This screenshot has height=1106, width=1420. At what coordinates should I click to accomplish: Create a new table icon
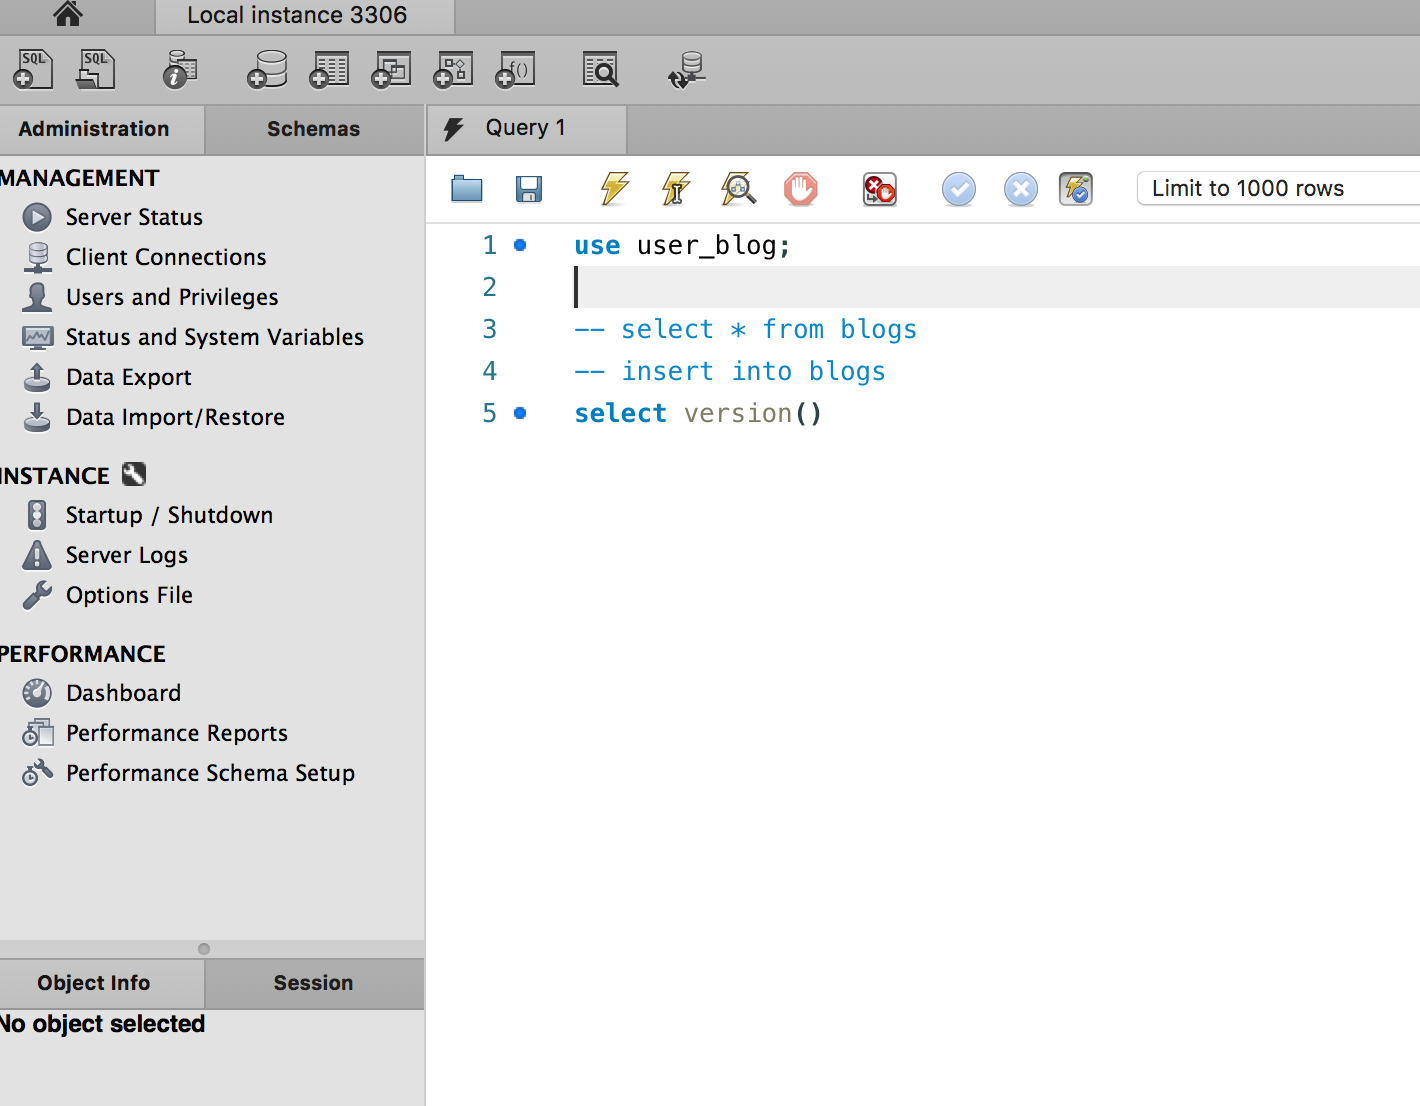pyautogui.click(x=329, y=70)
